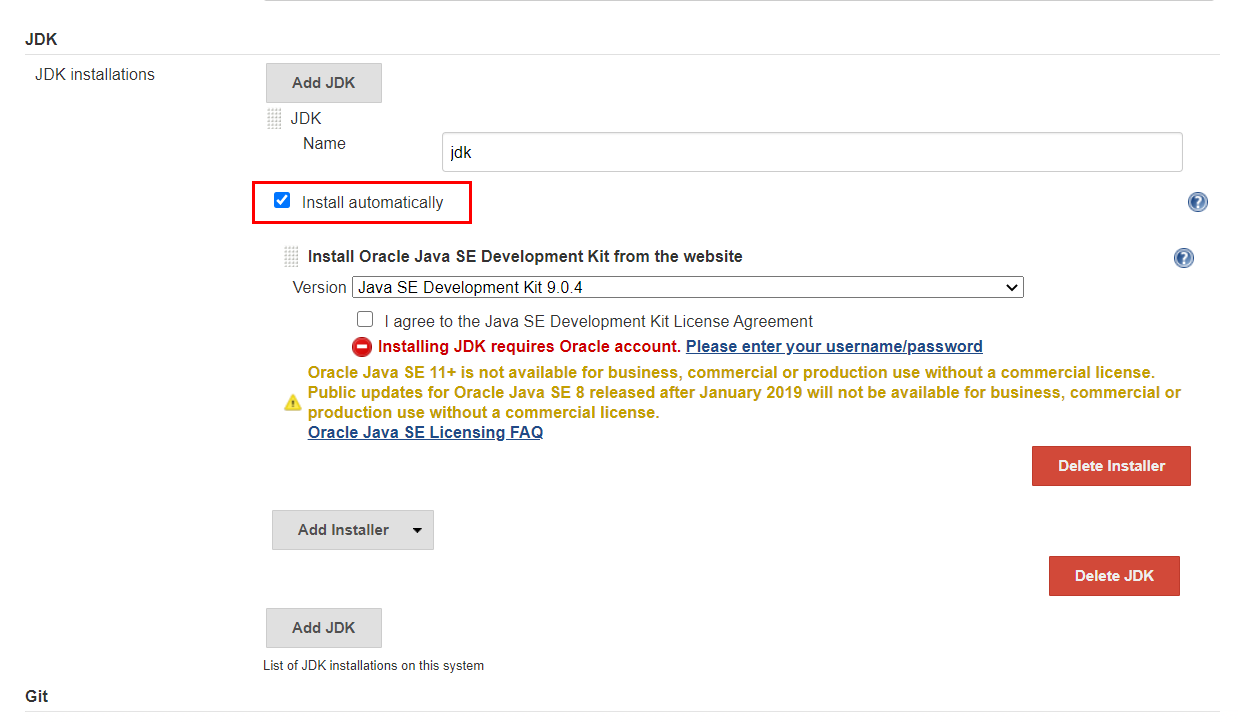Open help for Oracle JDK installer
Screen dimensions: 1238x722
[x=1183, y=258]
